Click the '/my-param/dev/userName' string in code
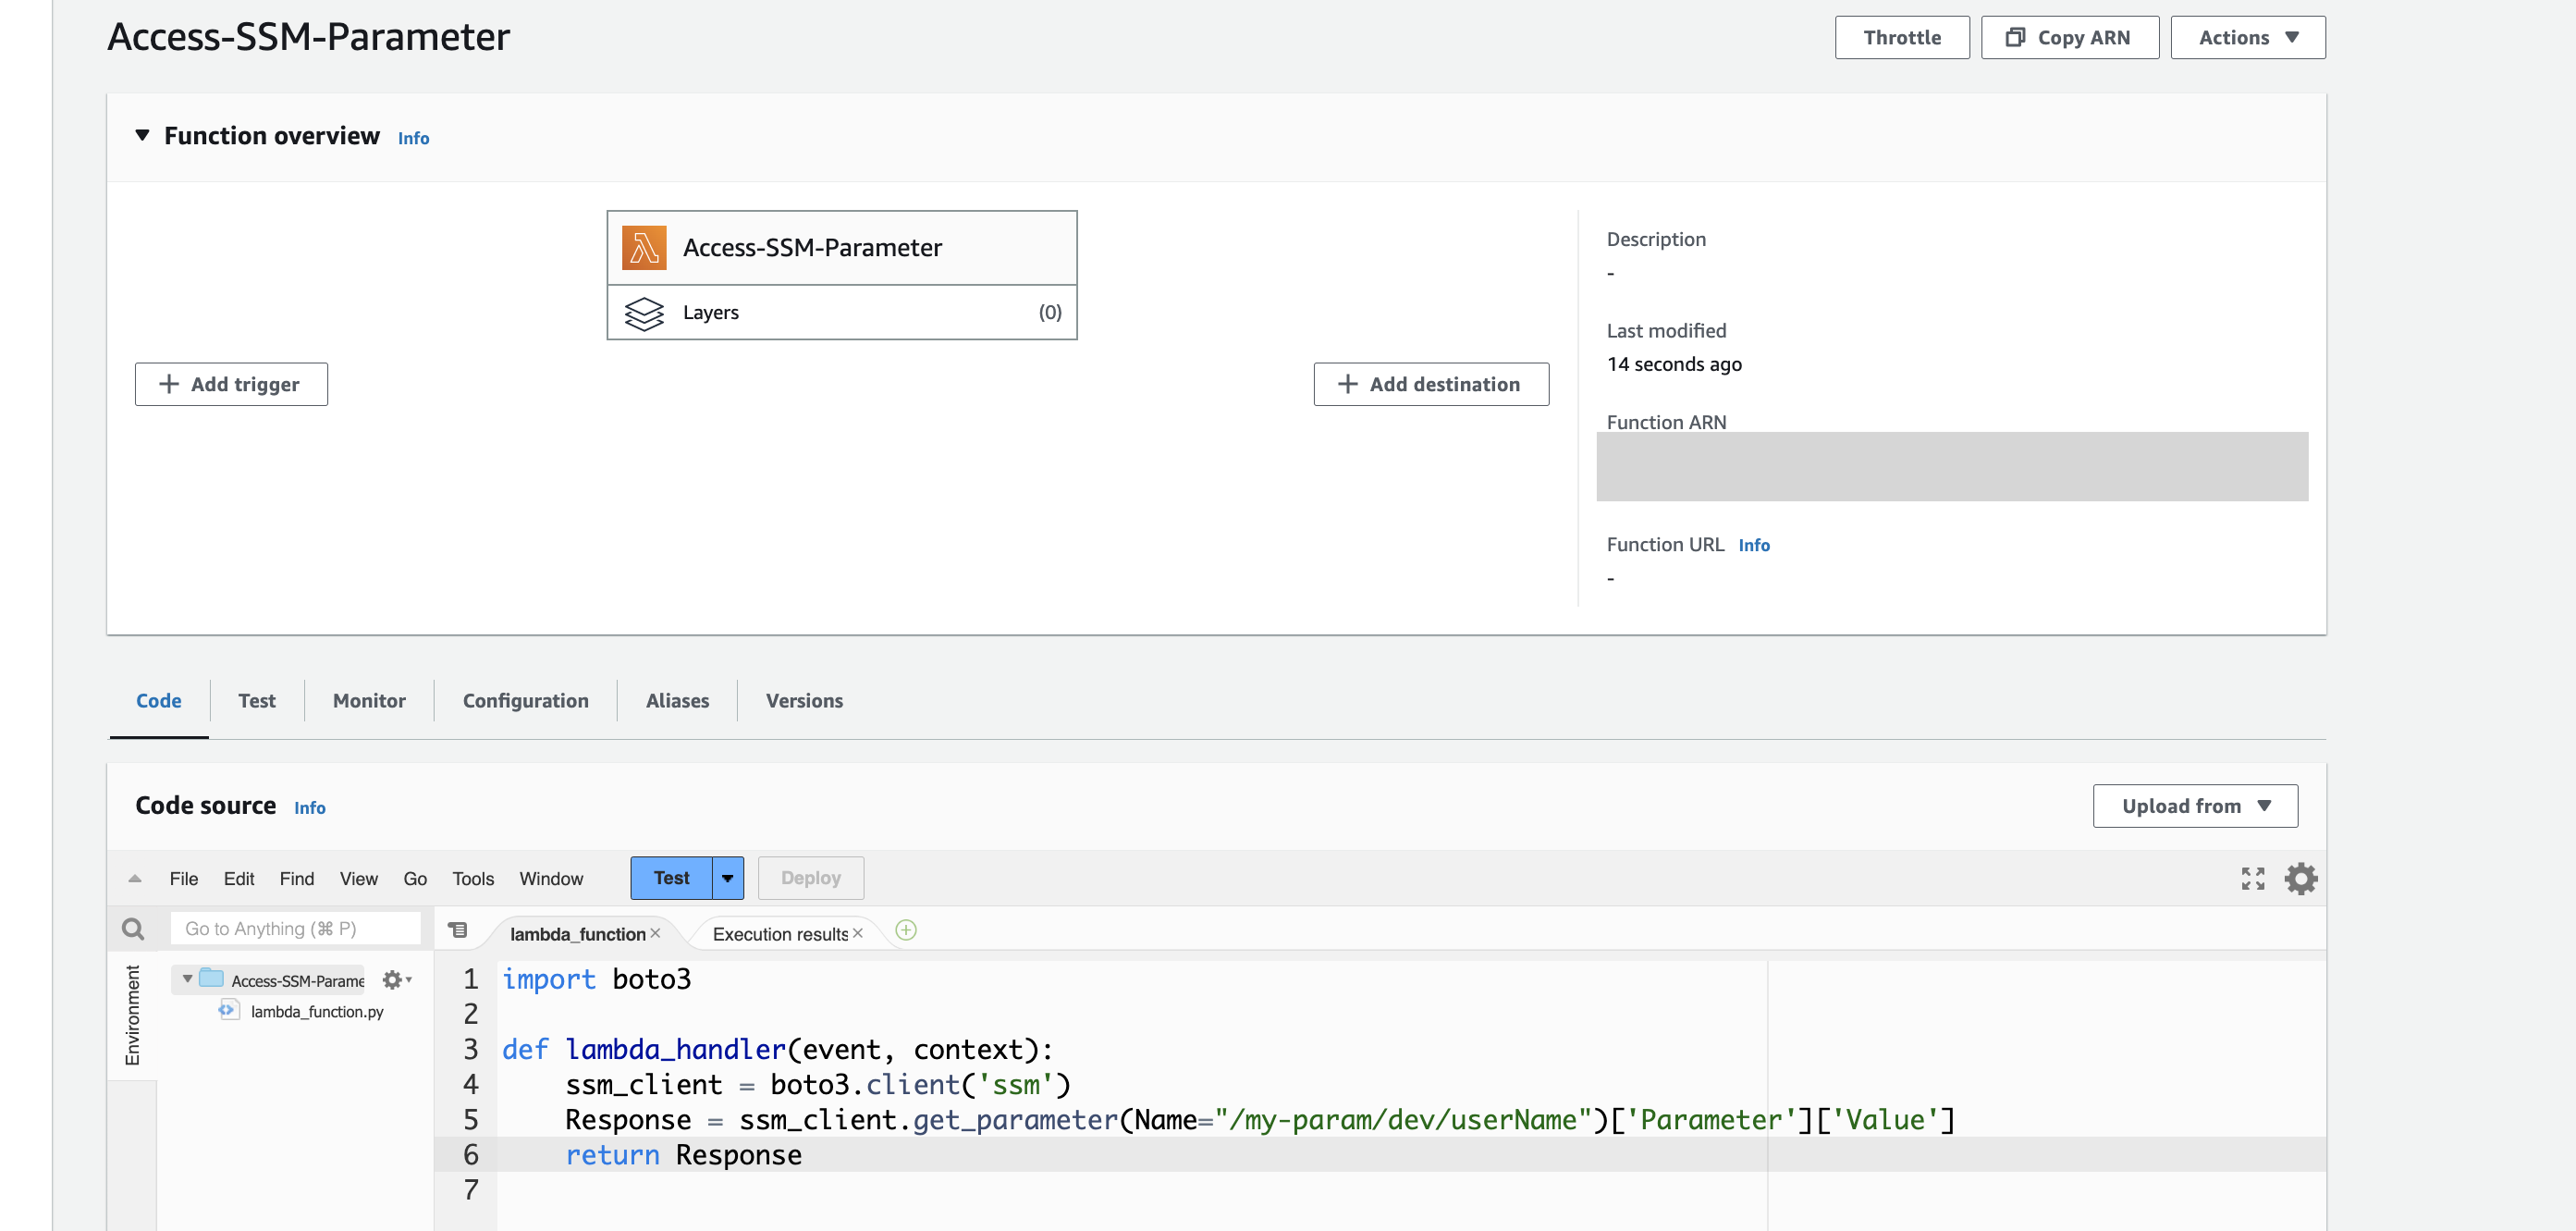The height and width of the screenshot is (1231, 2576). [1403, 1120]
